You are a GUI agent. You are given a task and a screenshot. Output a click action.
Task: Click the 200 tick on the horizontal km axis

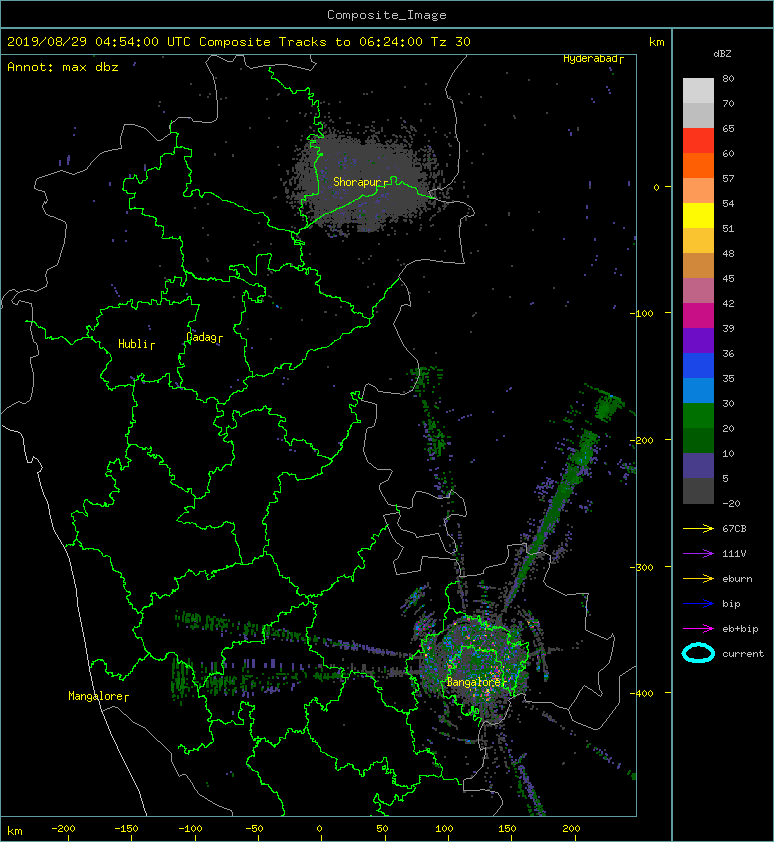tap(571, 829)
